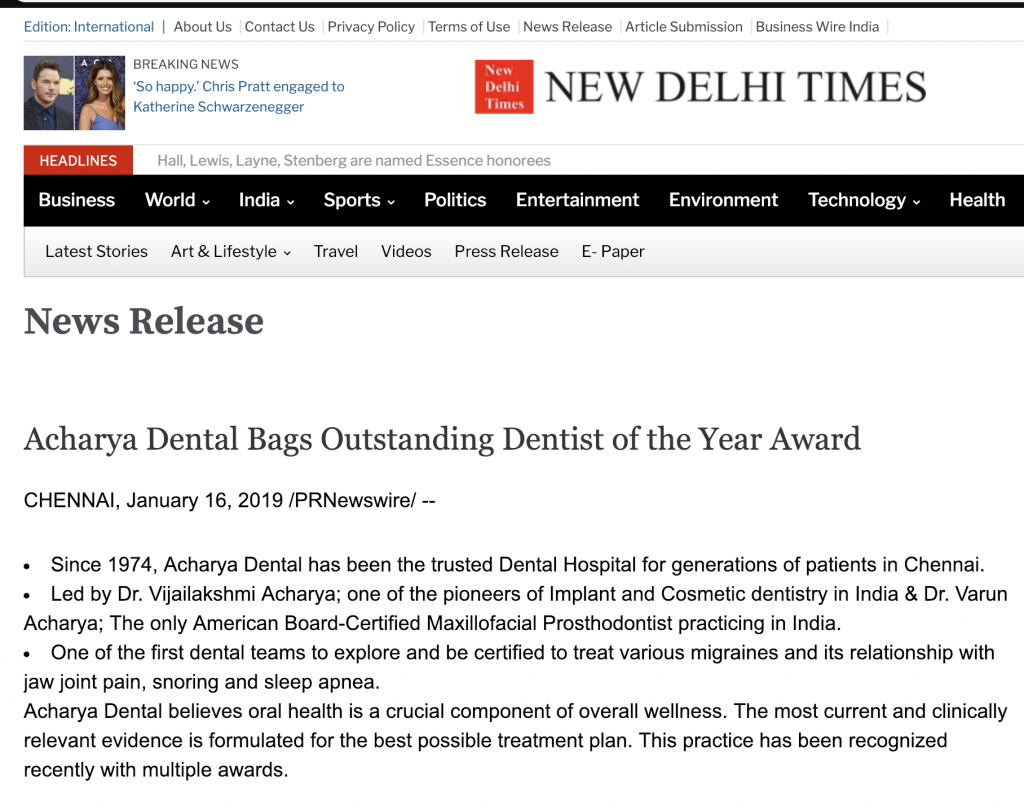The width and height of the screenshot is (1024, 807).
Task: Open the Contact Us link
Action: [280, 27]
